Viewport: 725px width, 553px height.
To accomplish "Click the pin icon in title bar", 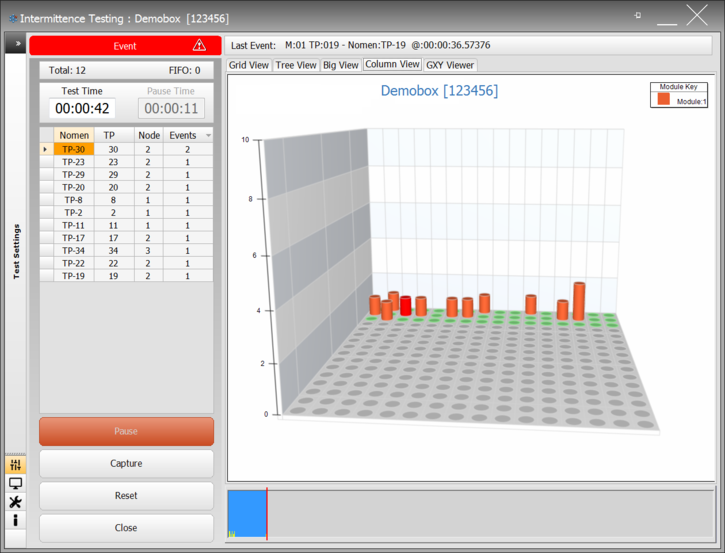I will (x=638, y=16).
